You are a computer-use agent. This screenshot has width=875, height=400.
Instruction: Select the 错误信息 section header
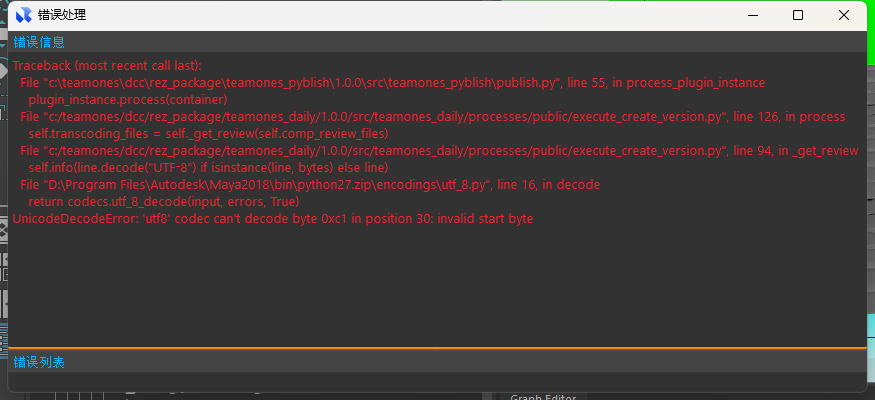tap(40, 42)
